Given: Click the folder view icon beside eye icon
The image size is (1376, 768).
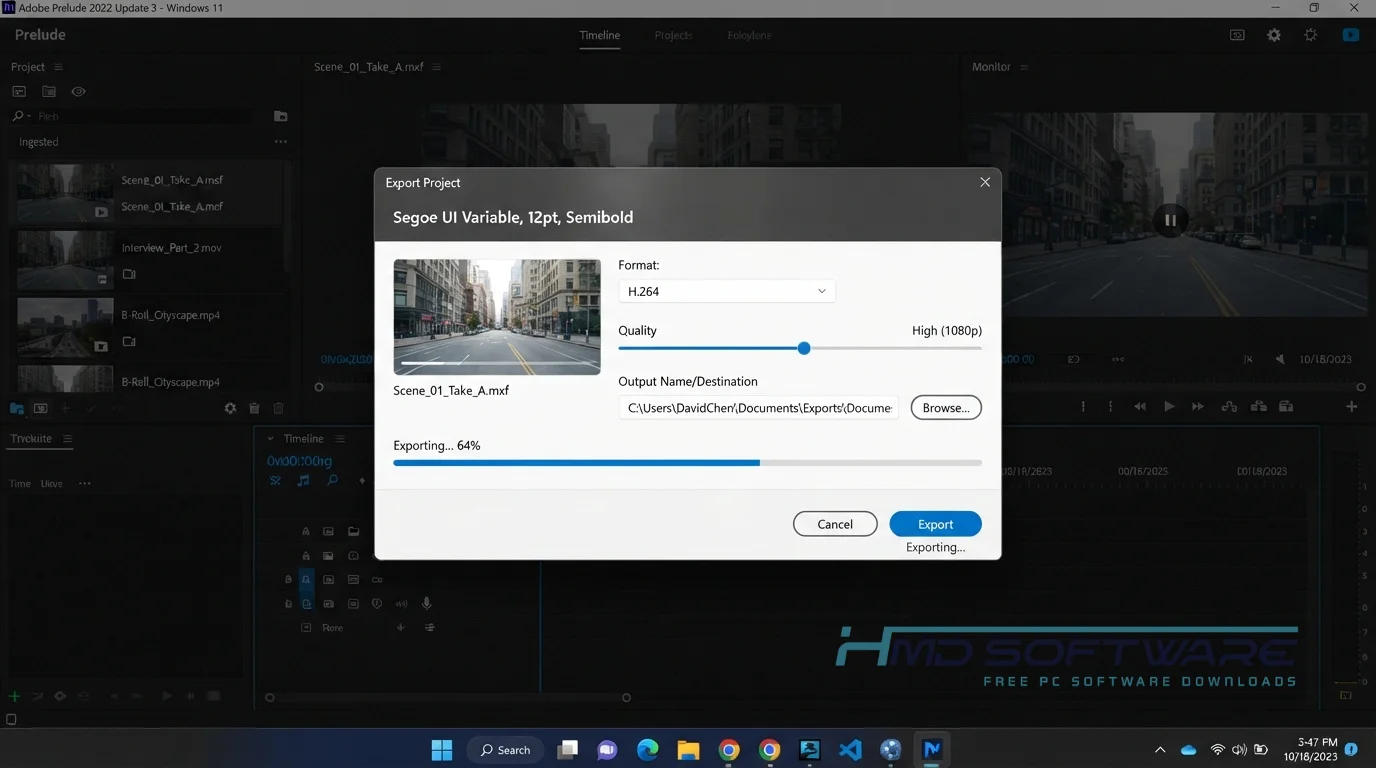Looking at the screenshot, I should (x=48, y=92).
